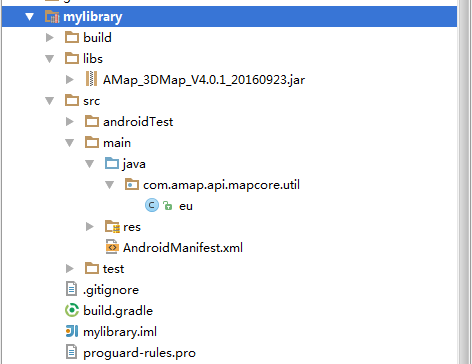The width and height of the screenshot is (472, 364).
Task: Click the AndroidManifest.xml file icon
Action: [x=112, y=247]
